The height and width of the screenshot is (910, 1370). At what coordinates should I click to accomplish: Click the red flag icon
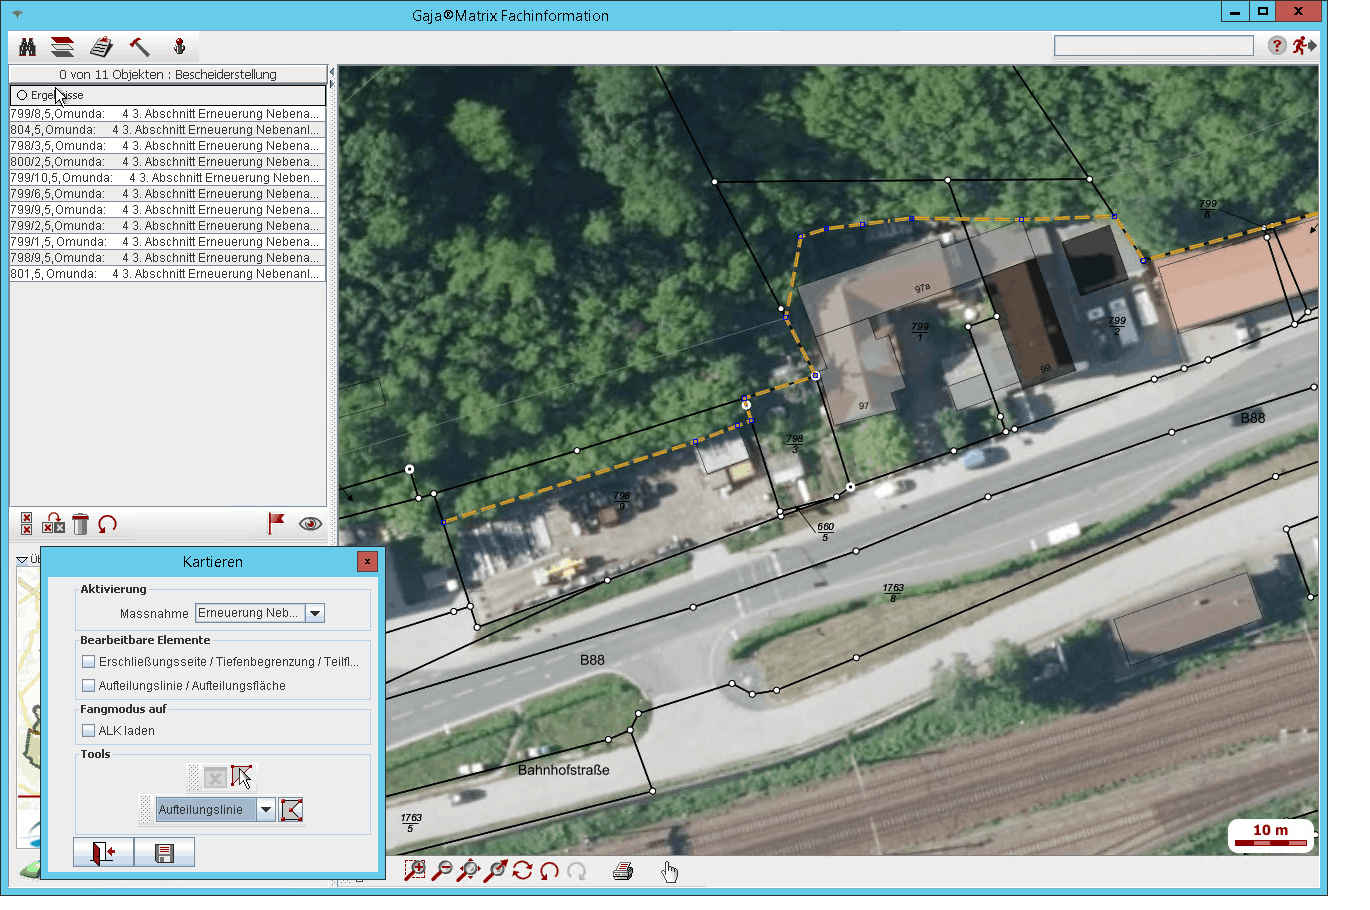[x=276, y=523]
